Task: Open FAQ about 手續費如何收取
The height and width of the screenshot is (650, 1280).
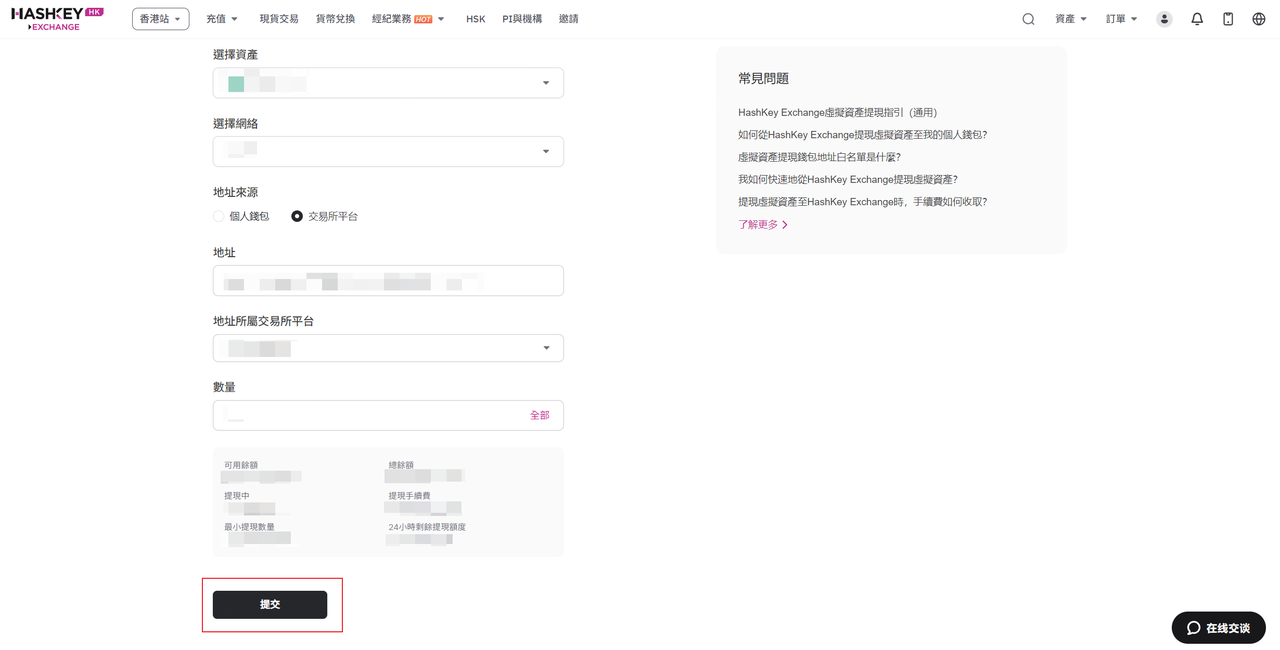Action: click(863, 202)
